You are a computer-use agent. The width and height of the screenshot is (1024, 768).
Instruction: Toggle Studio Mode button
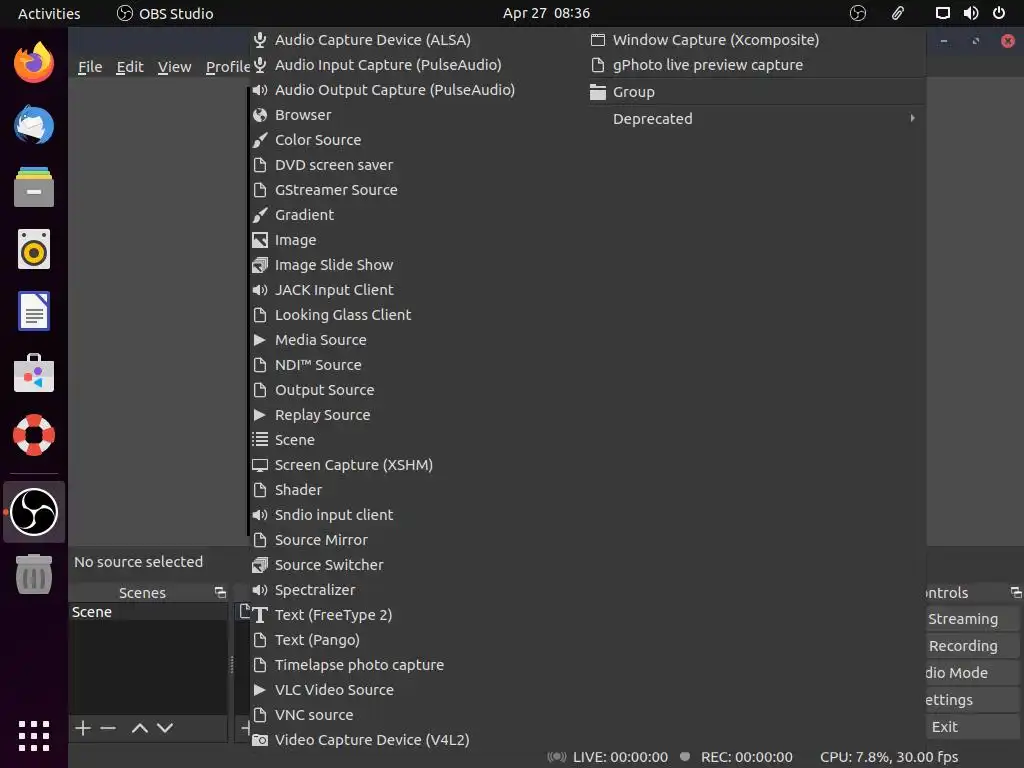coord(972,673)
